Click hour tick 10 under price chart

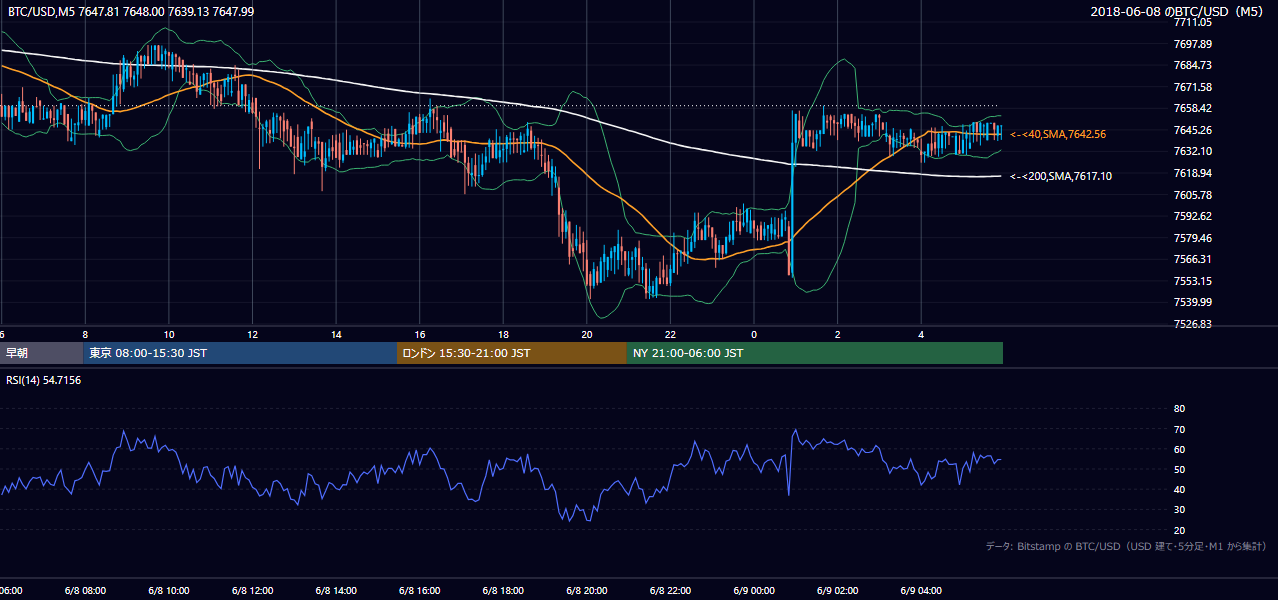(169, 335)
